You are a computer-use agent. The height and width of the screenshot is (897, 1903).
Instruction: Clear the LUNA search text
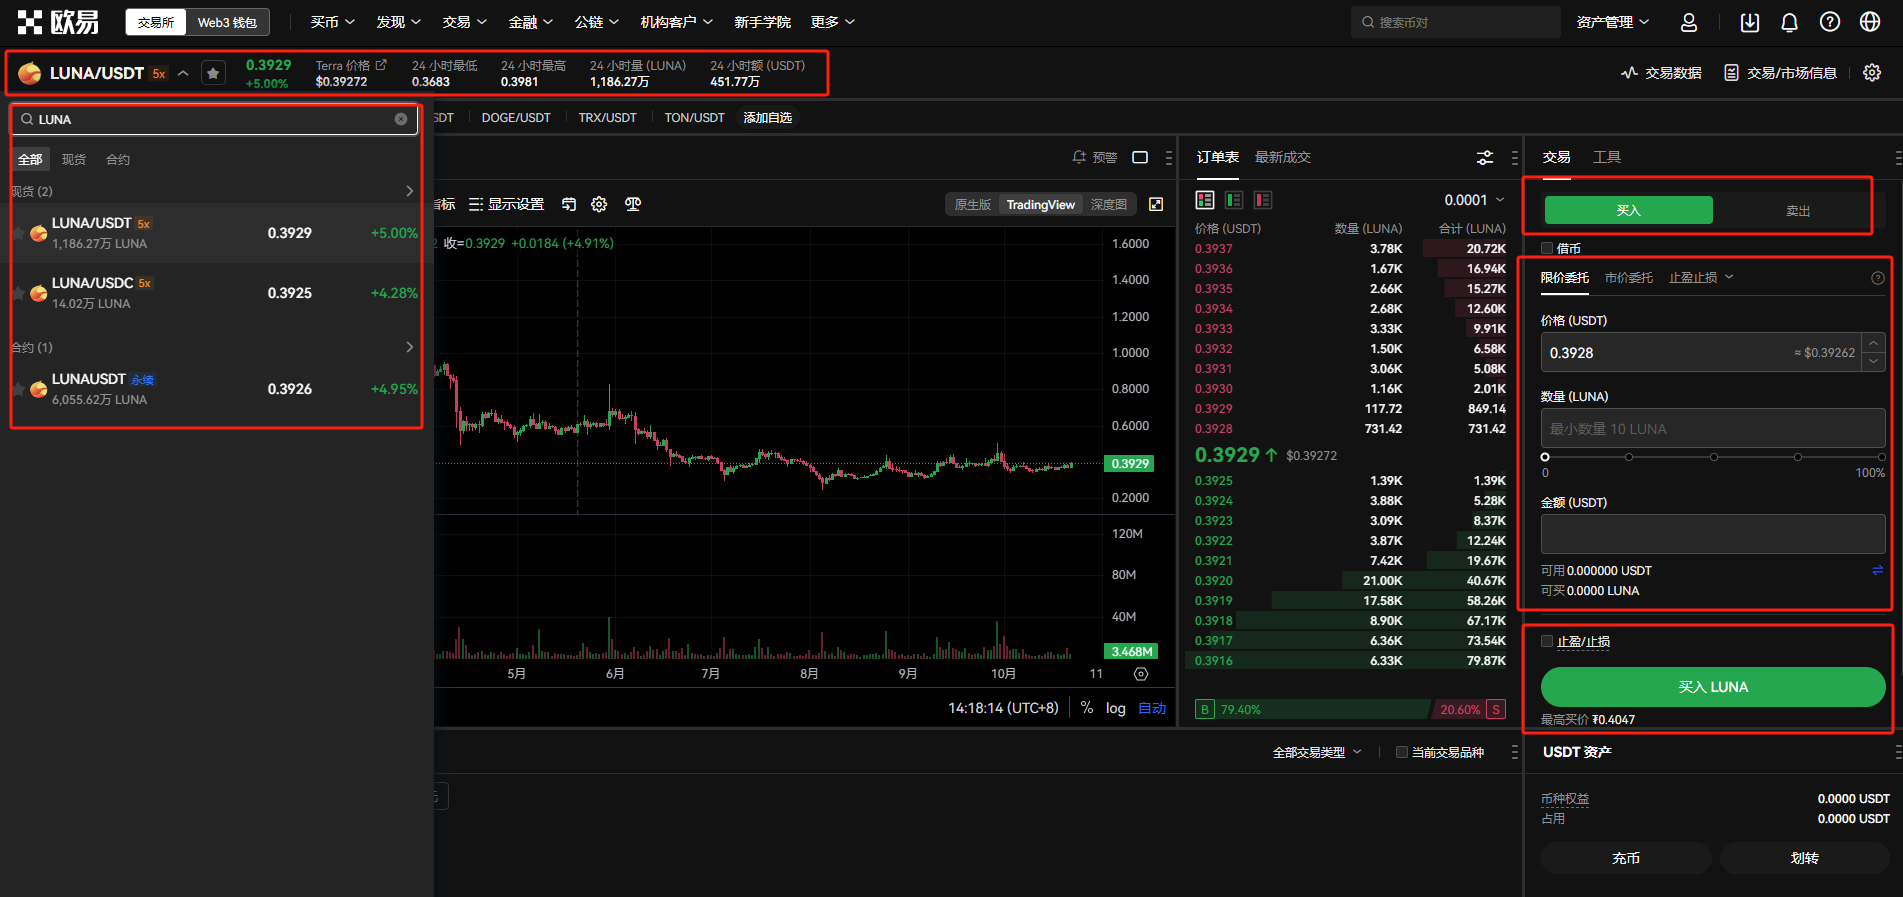401,119
